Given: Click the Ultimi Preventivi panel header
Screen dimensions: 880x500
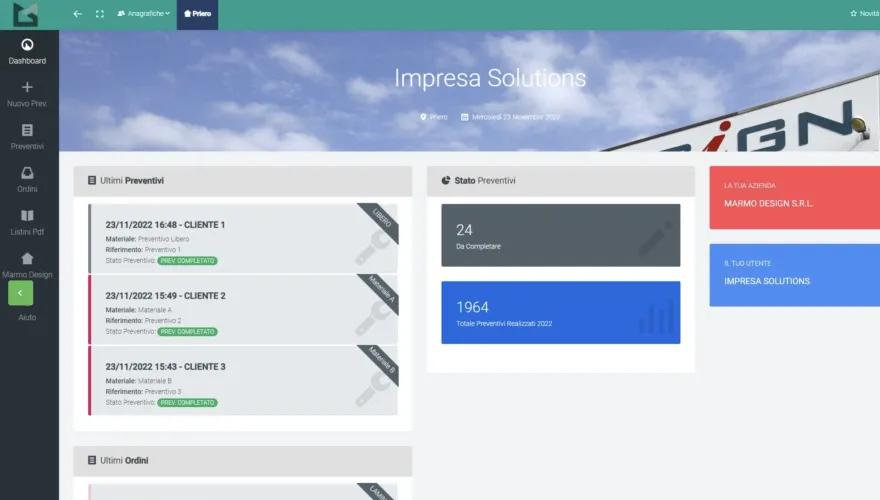Looking at the screenshot, I should [x=242, y=181].
